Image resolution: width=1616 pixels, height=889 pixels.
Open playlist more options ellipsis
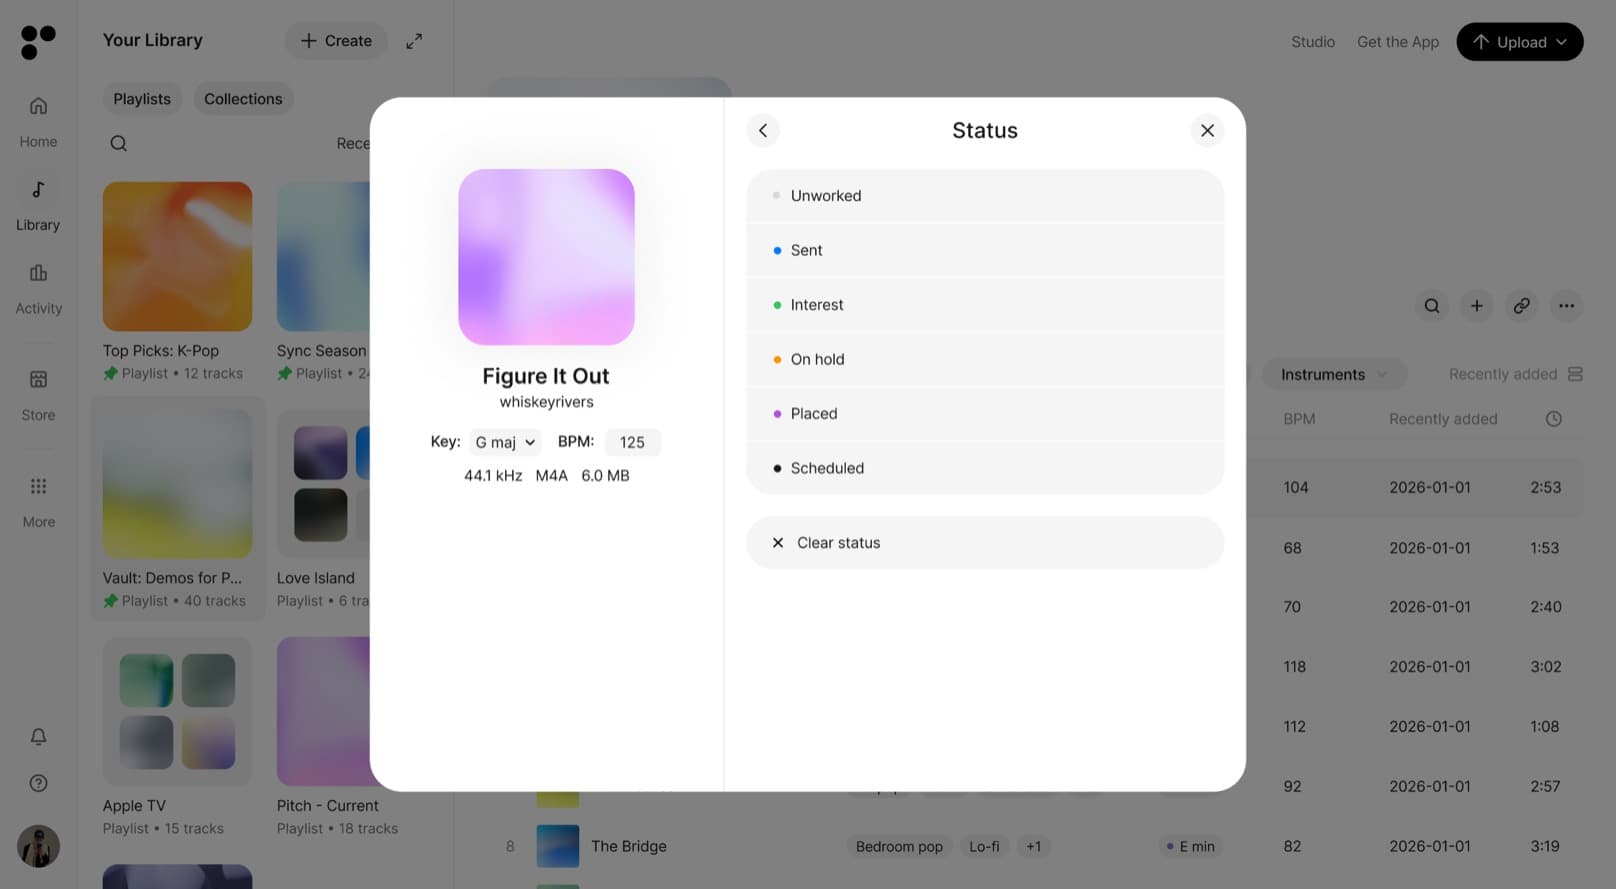coord(1566,306)
